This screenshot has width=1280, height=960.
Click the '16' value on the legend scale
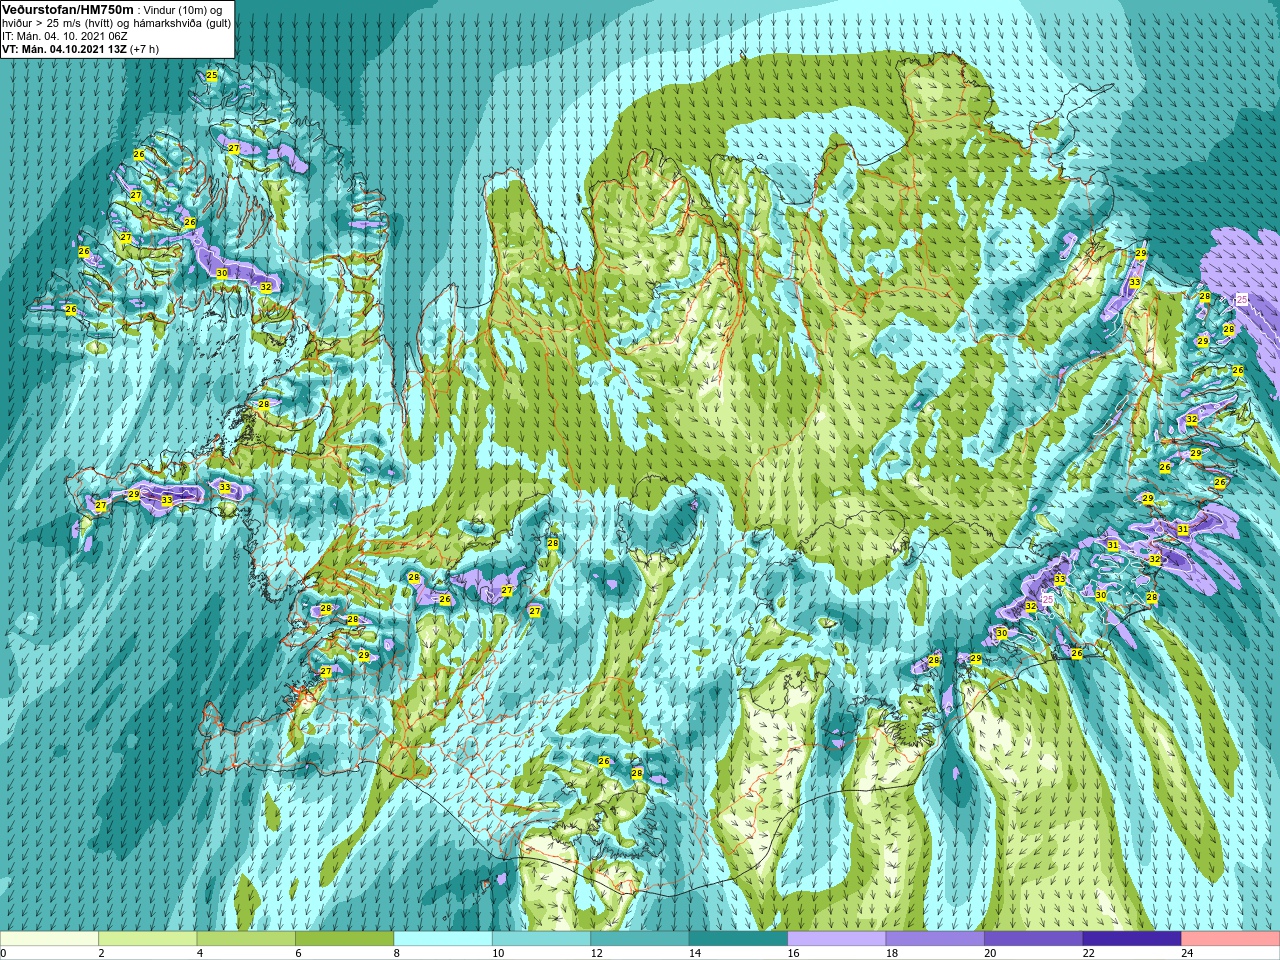point(794,953)
